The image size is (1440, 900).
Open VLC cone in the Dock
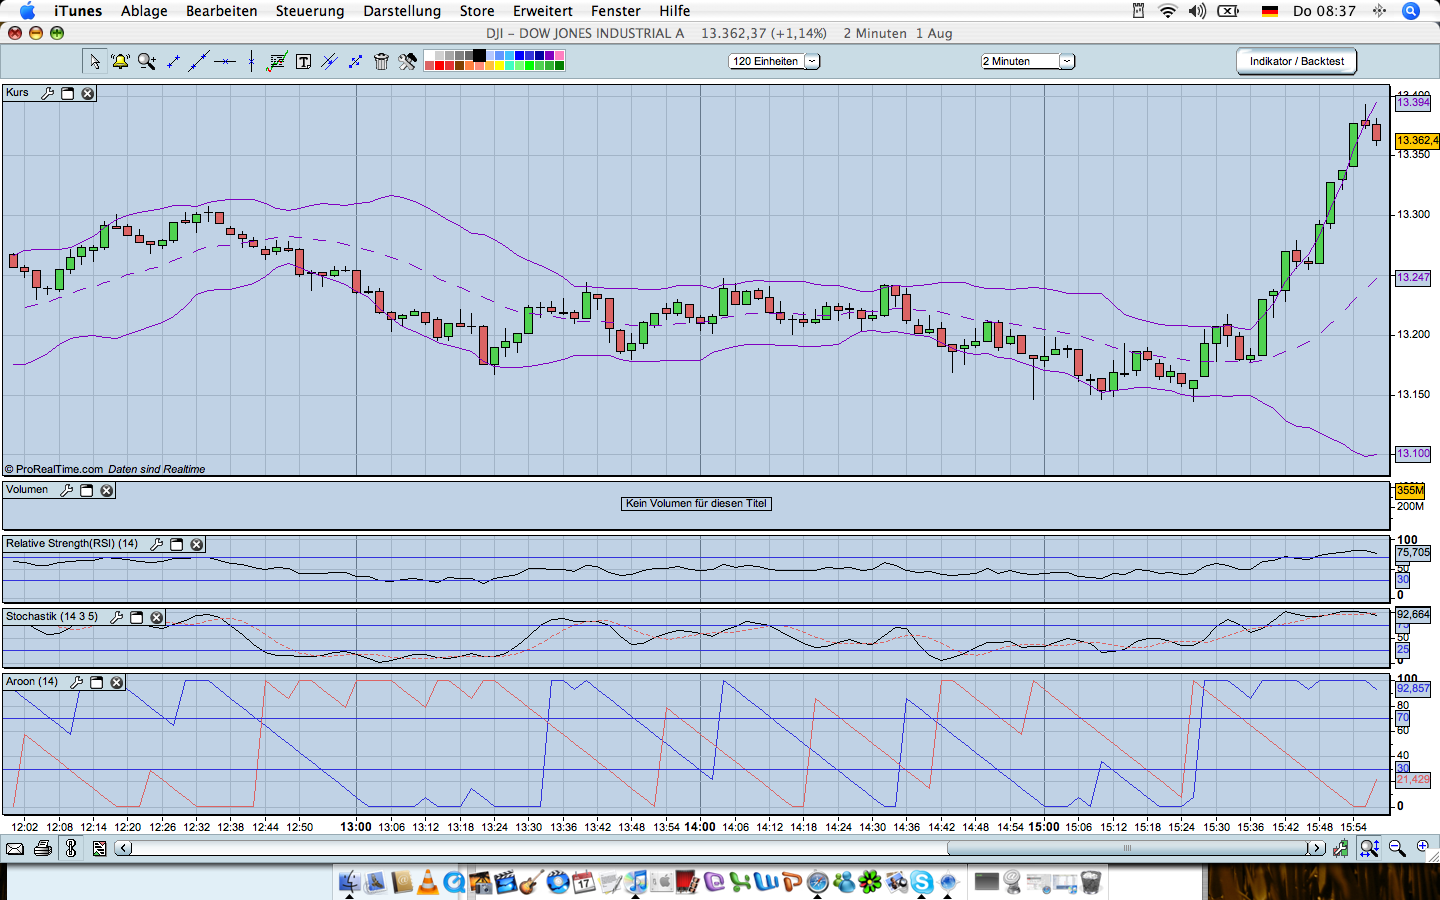[x=427, y=881]
